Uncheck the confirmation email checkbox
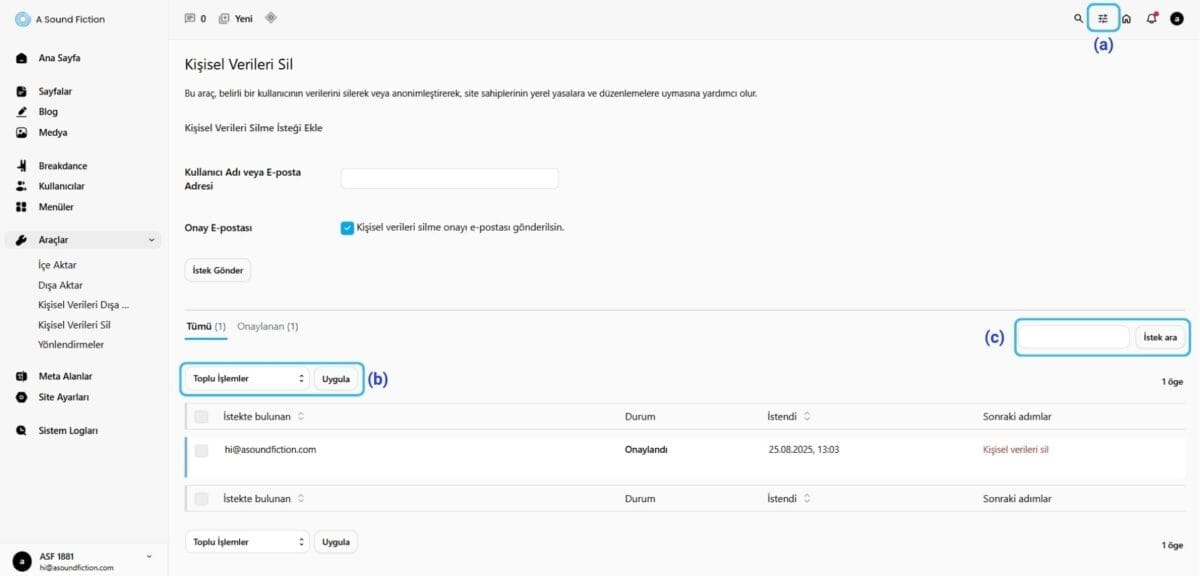Image resolution: width=1200 pixels, height=576 pixels. pyautogui.click(x=347, y=228)
